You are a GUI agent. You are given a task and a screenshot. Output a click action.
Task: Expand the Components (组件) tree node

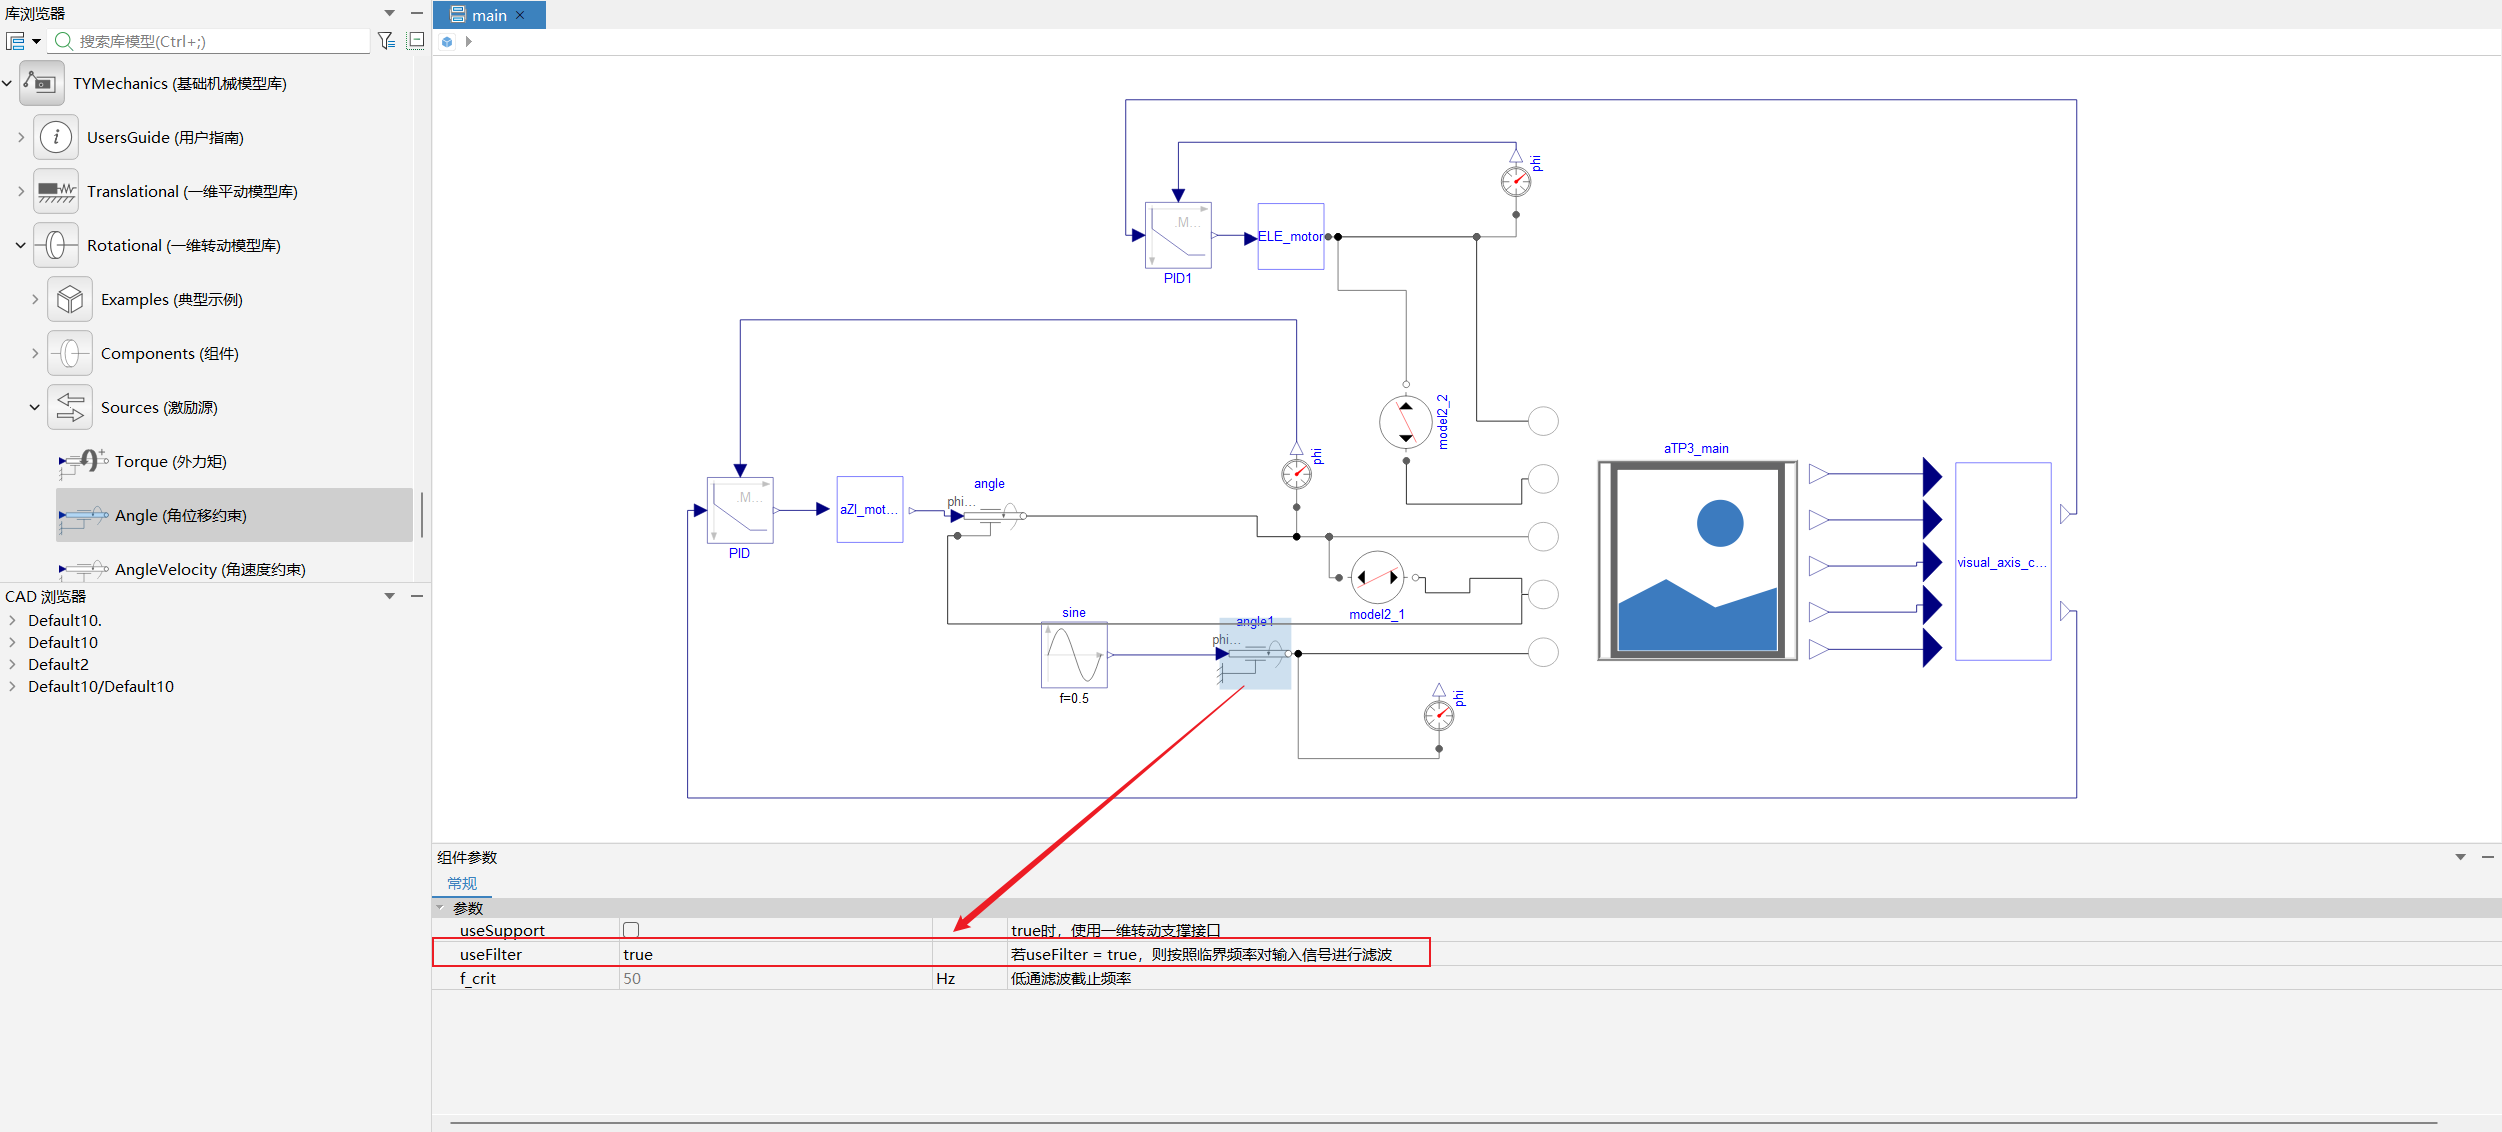click(x=35, y=353)
